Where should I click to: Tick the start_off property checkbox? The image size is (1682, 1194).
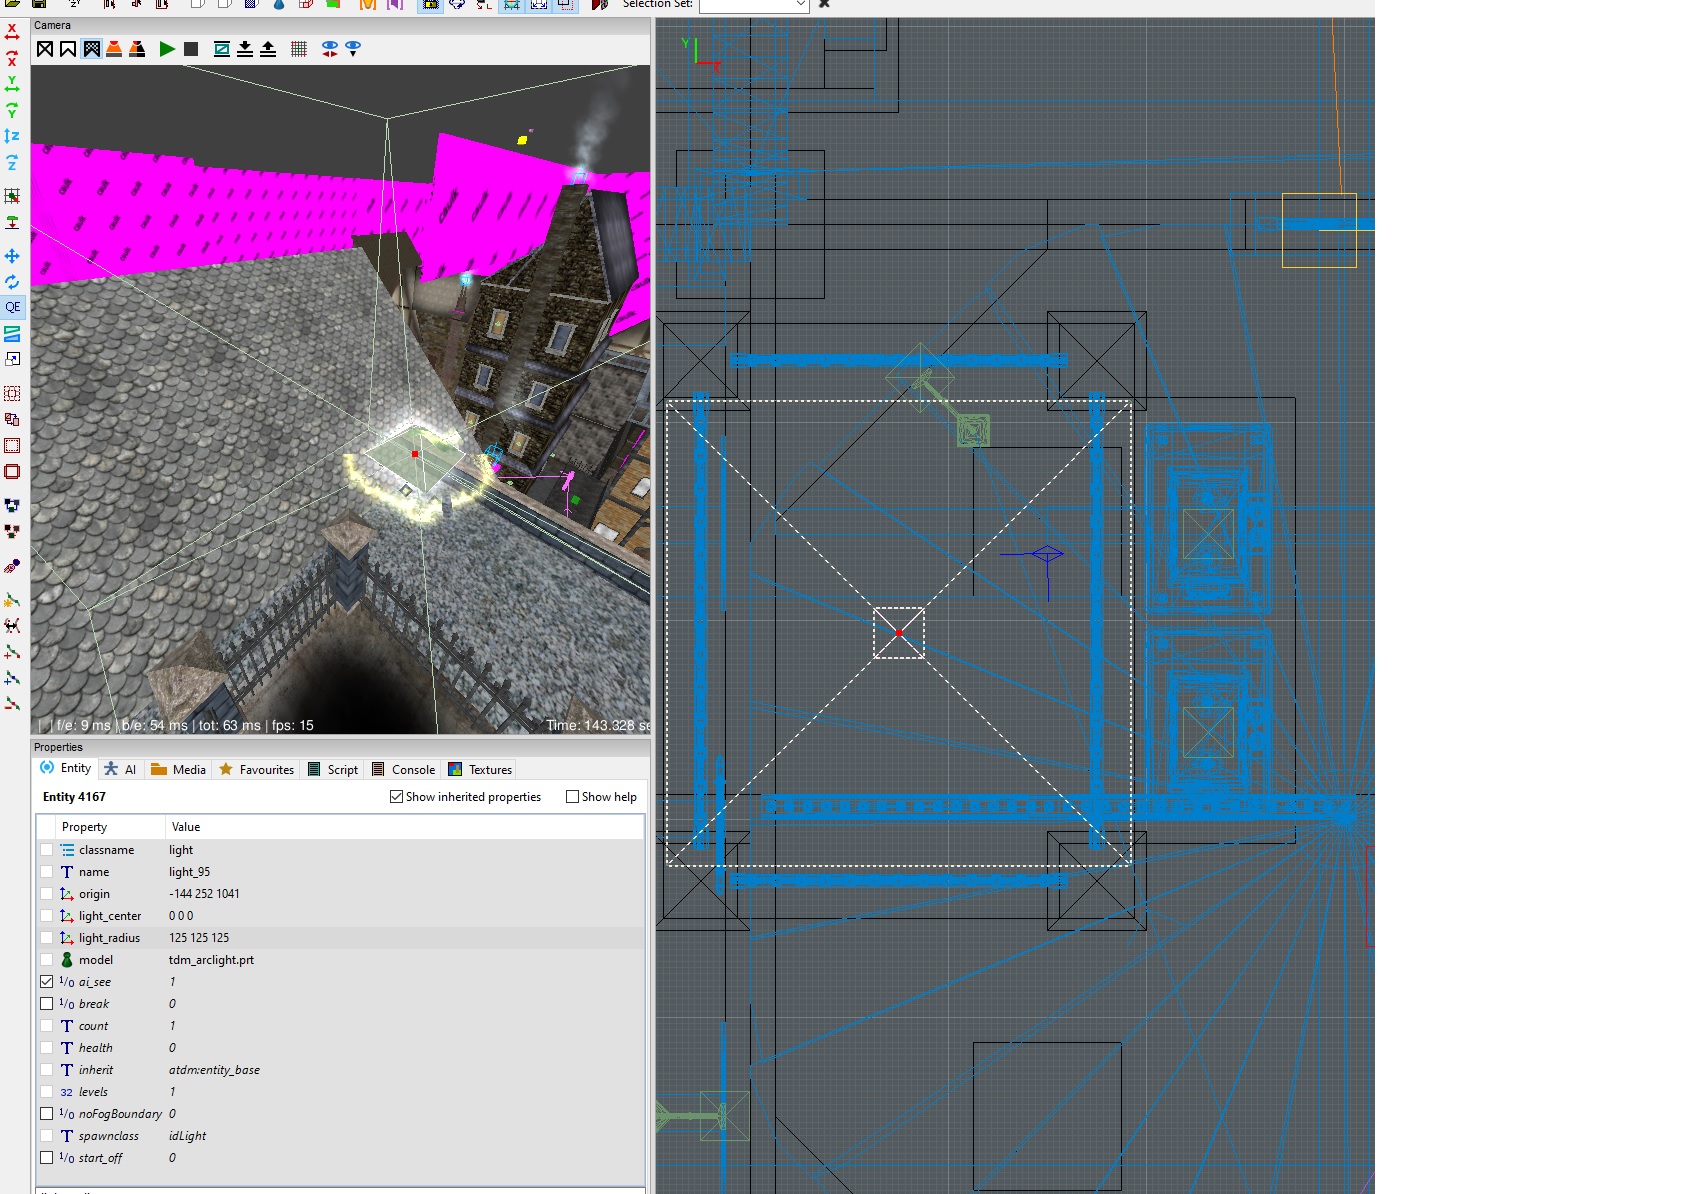click(x=47, y=1158)
